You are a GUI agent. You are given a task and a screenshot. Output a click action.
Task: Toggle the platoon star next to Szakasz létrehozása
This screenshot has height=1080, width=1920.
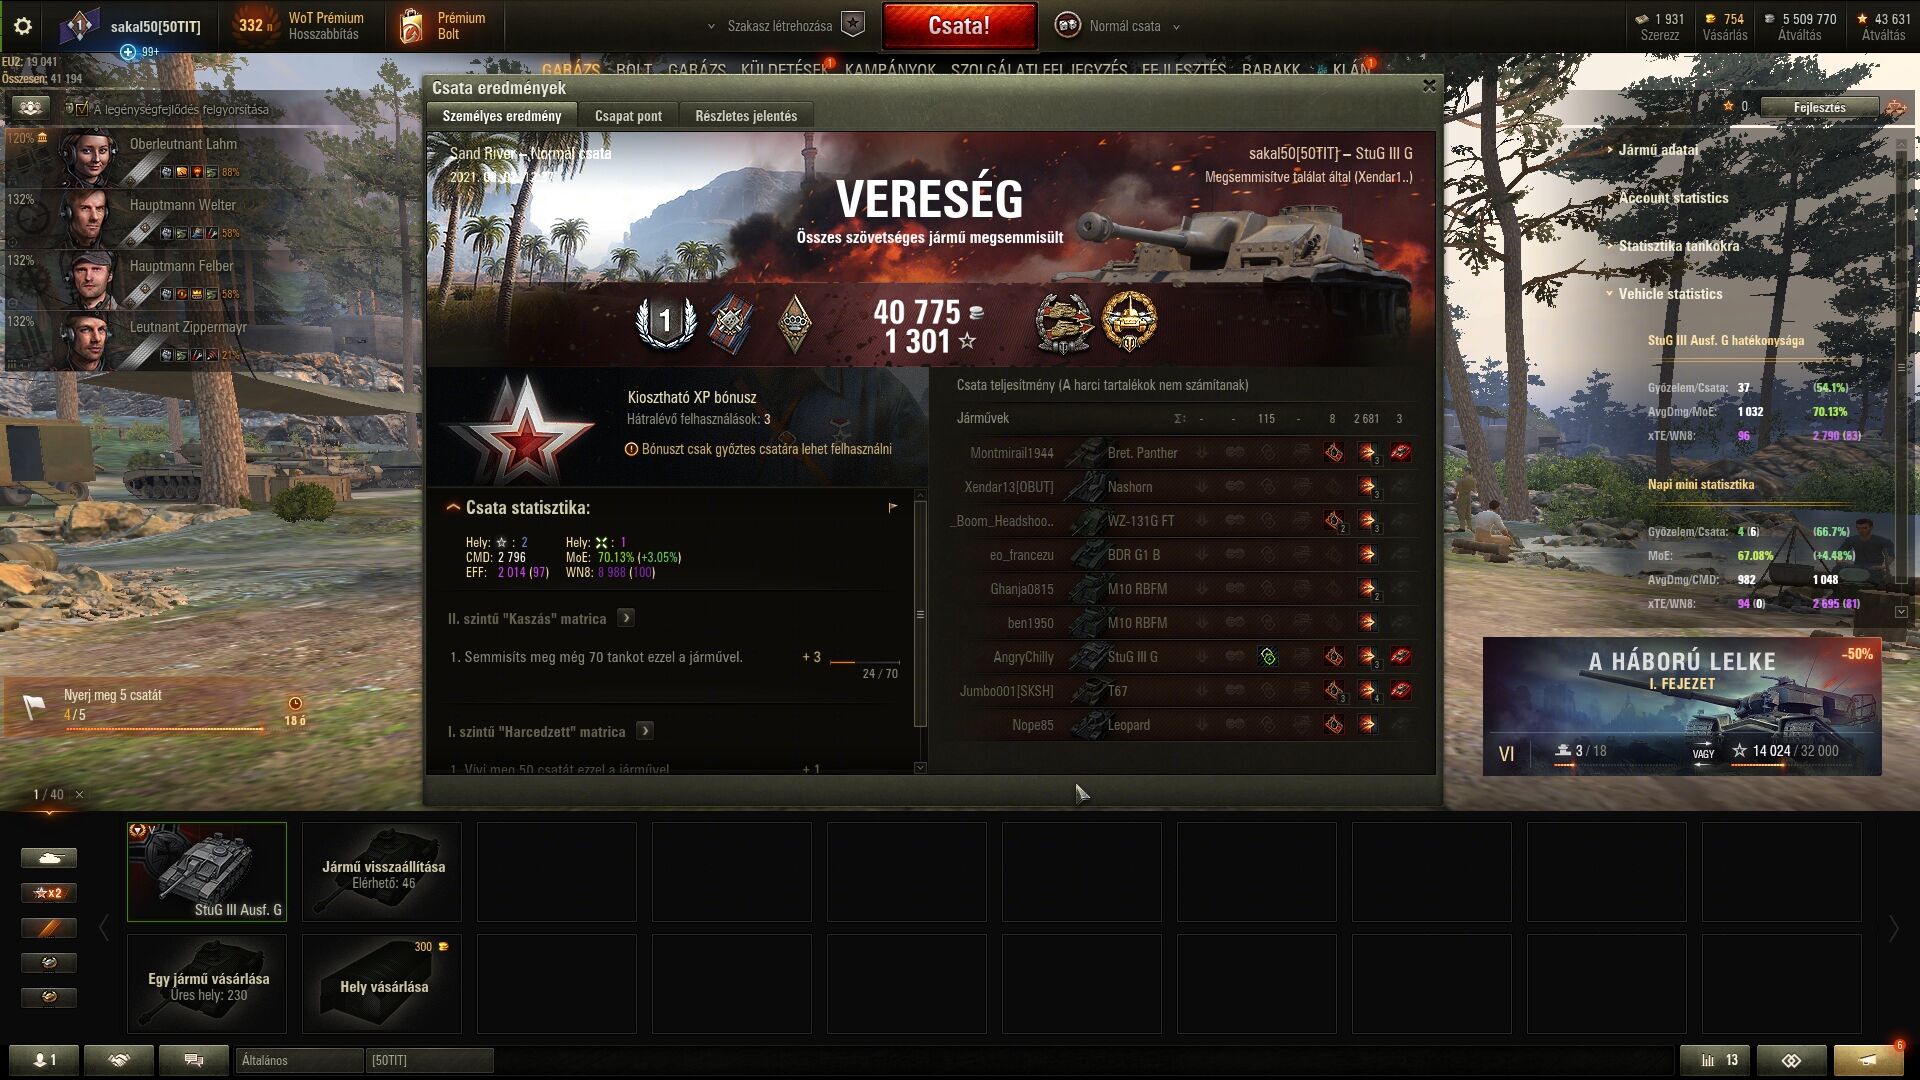[852, 25]
